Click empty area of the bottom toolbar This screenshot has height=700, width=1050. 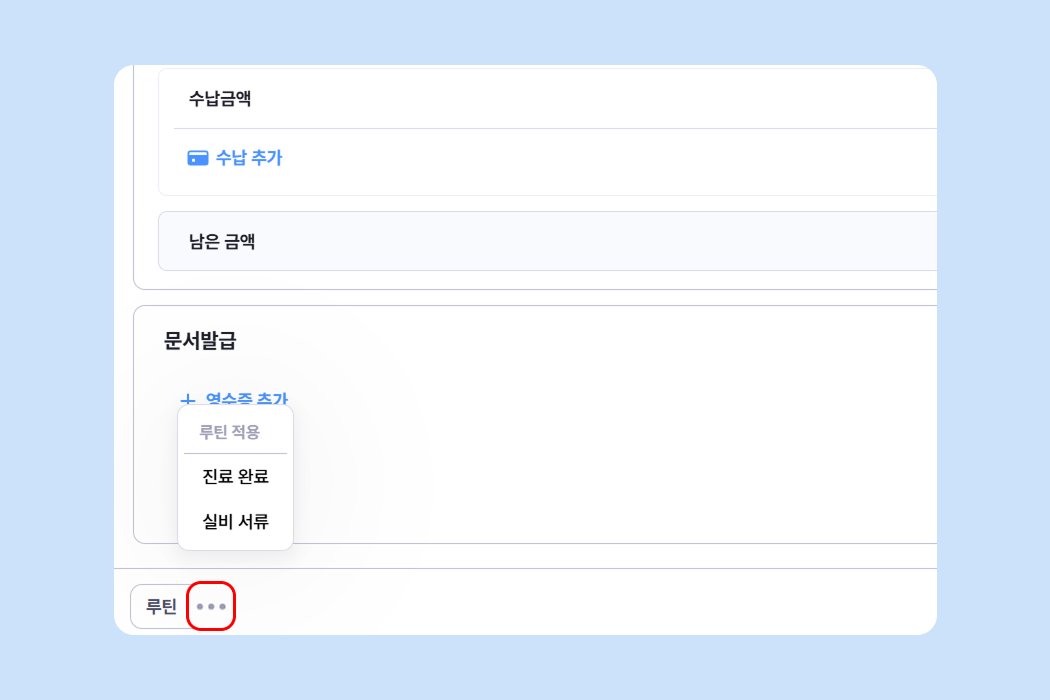pyautogui.click(x=600, y=606)
